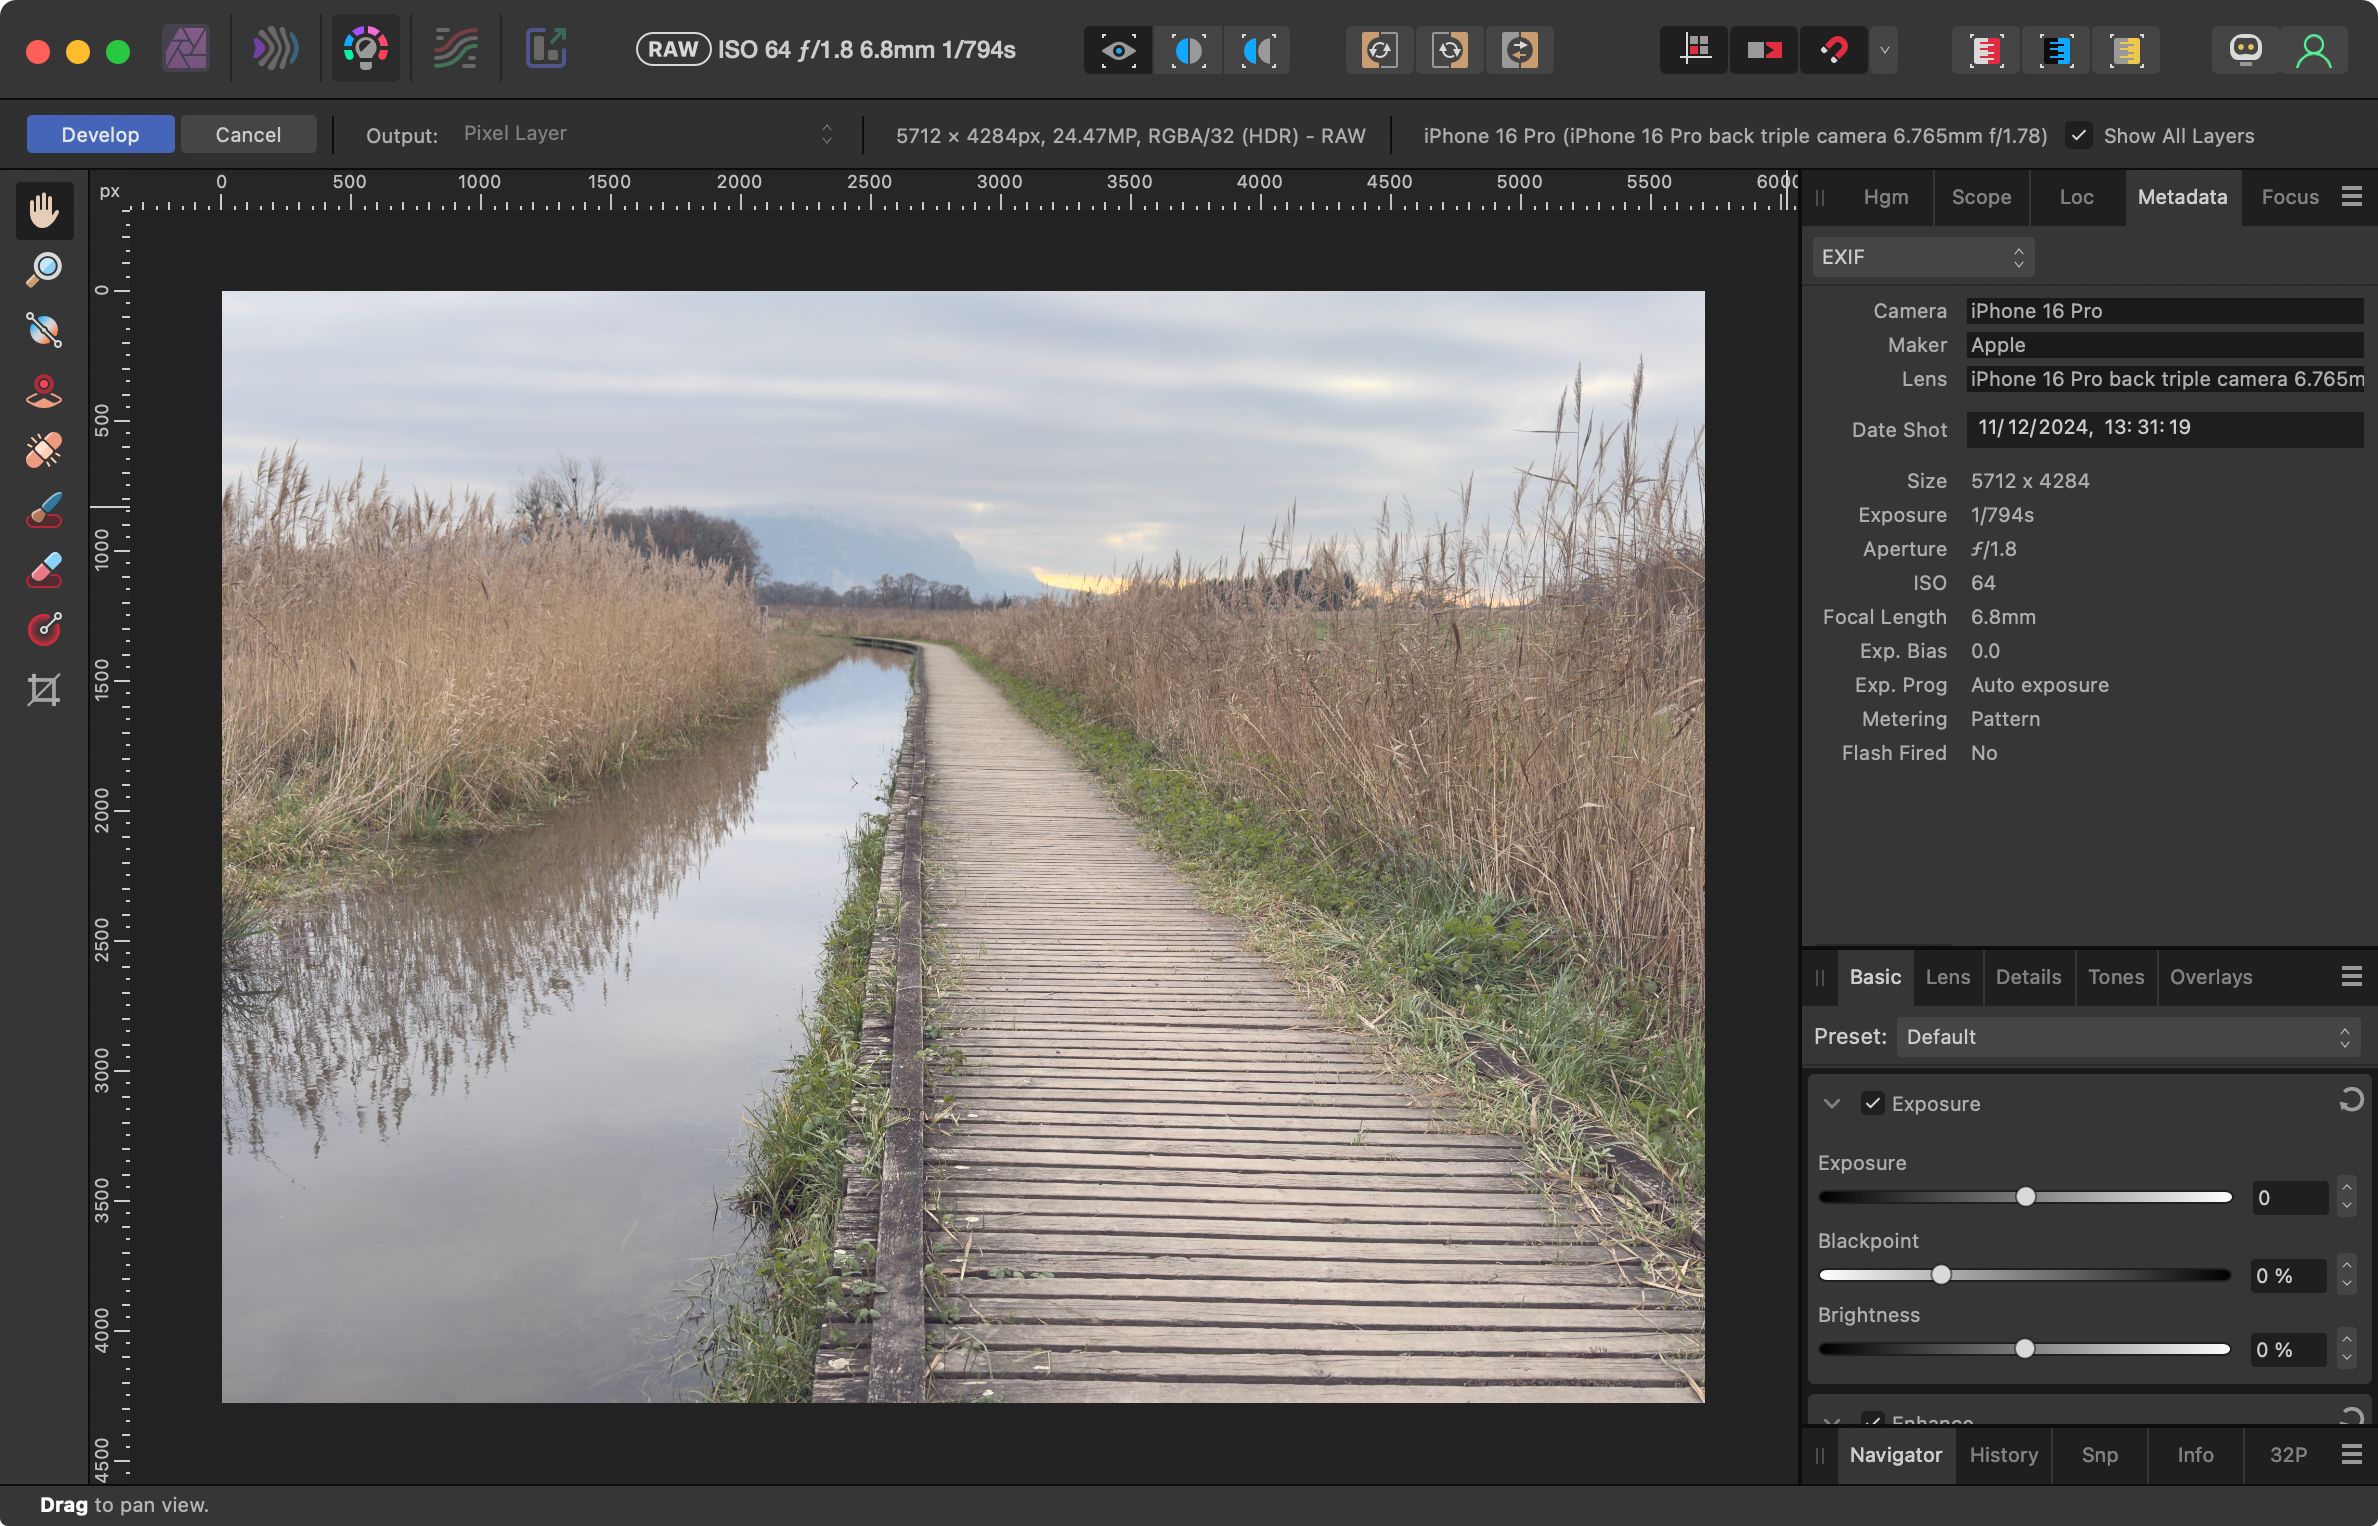Select the Blemish Removal bandage tool
The width and height of the screenshot is (2378, 1526).
[x=44, y=450]
